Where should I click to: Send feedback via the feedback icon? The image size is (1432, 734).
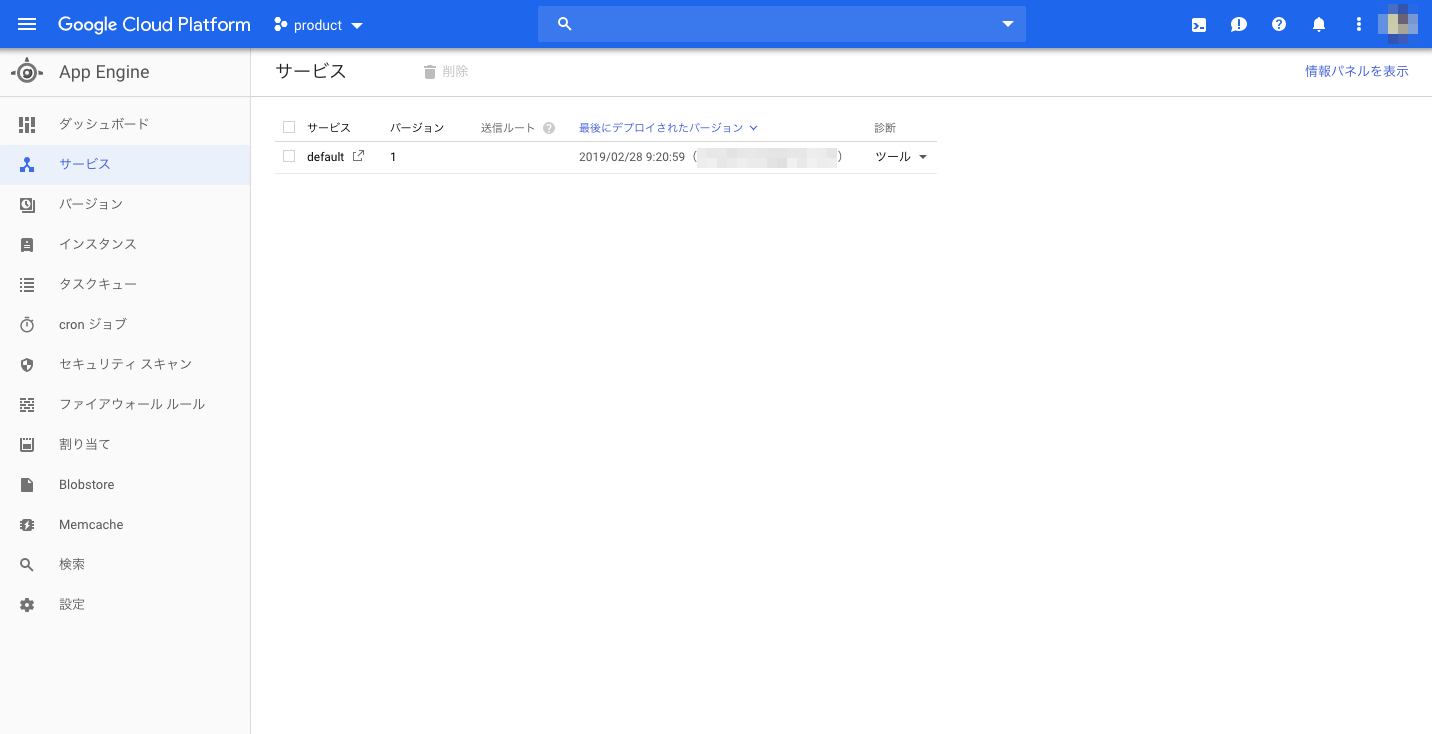[x=1238, y=24]
